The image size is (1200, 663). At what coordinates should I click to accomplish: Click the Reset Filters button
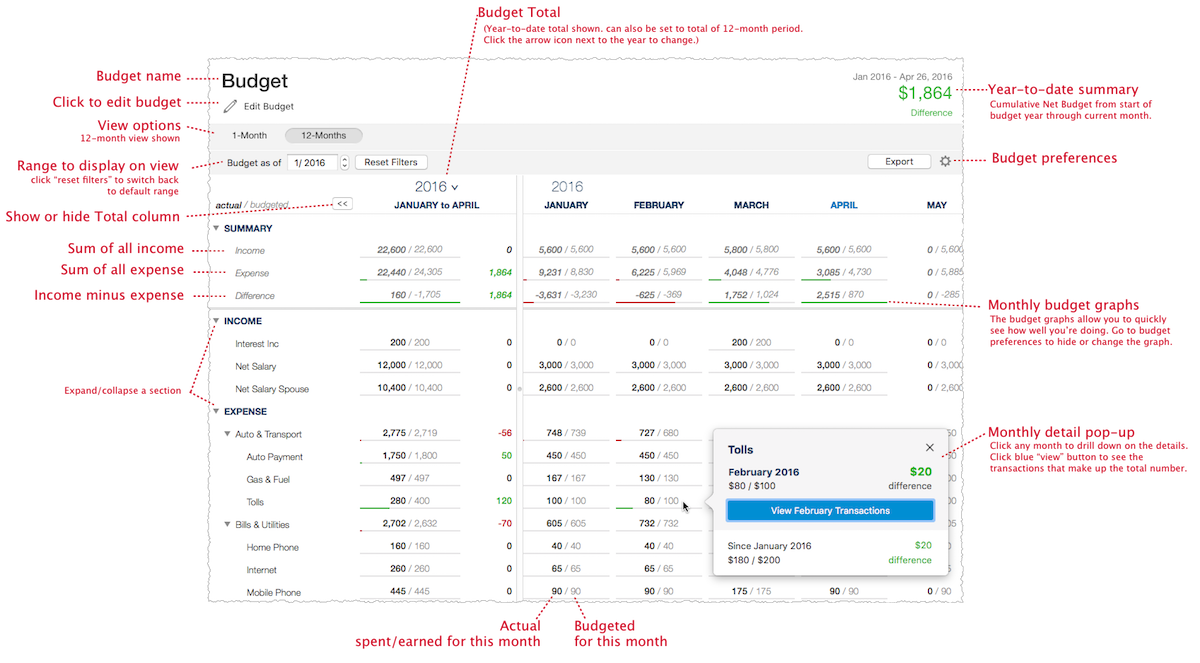click(391, 162)
